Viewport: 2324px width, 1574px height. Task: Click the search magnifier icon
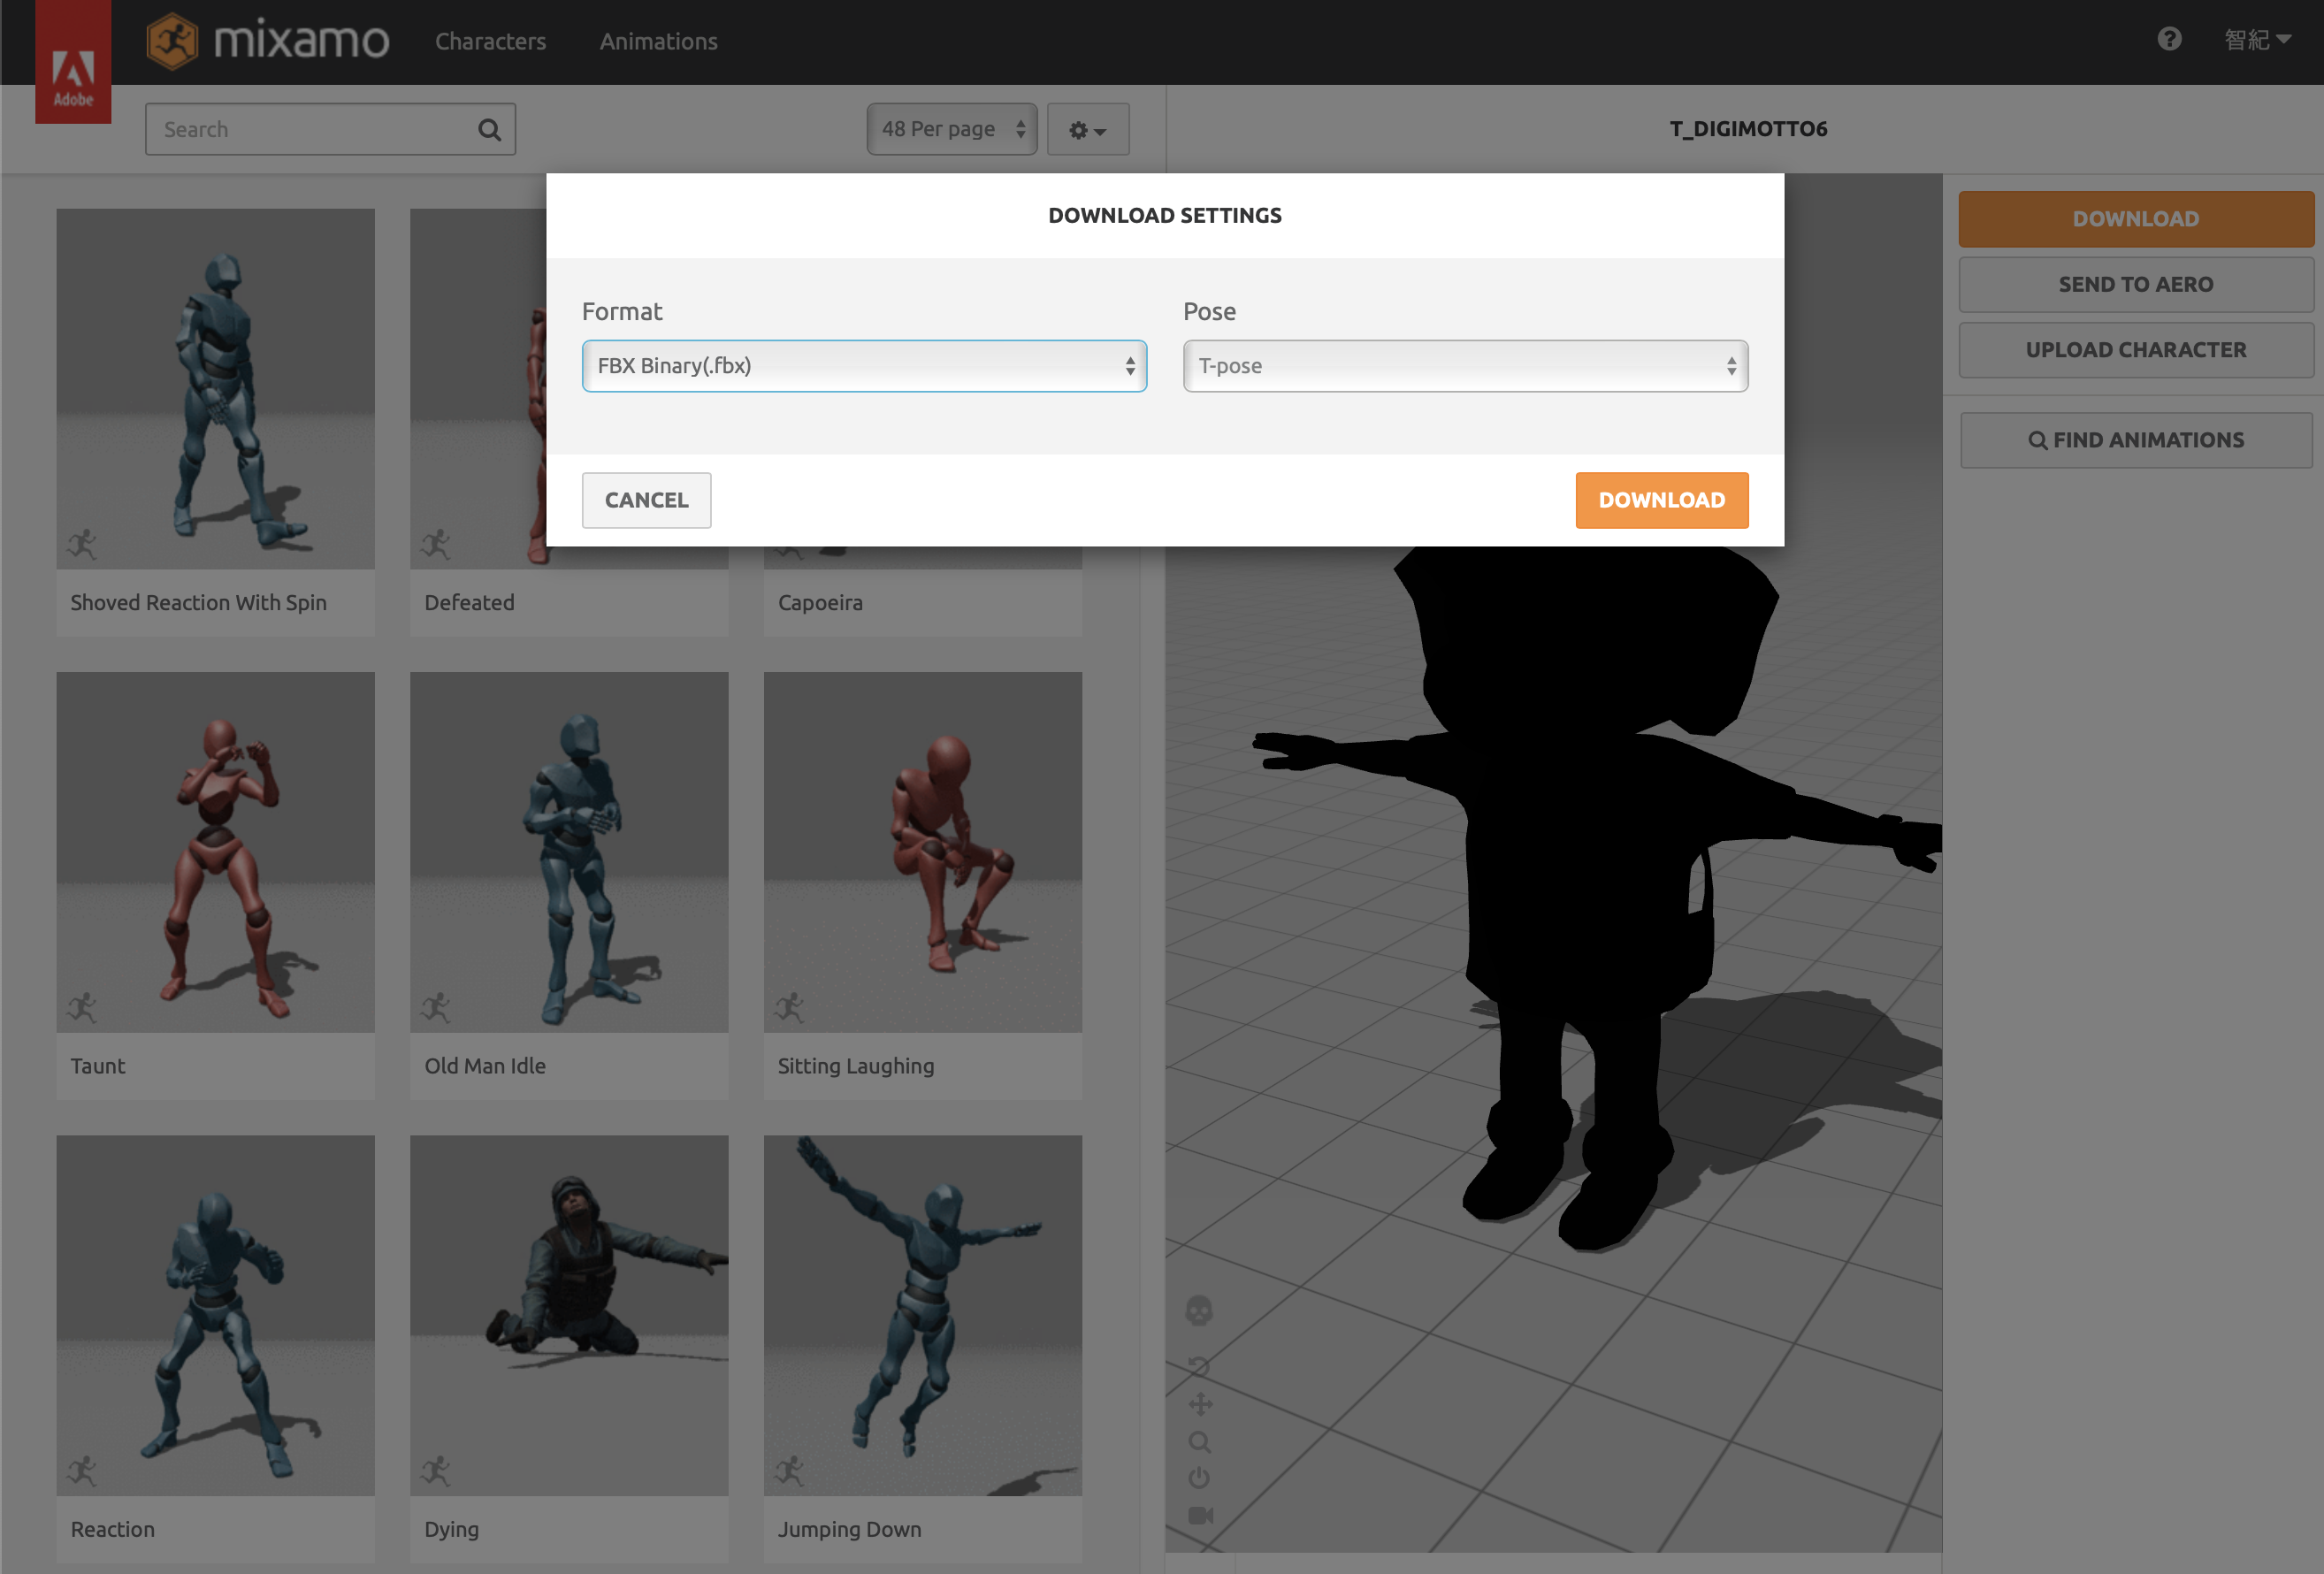click(x=489, y=130)
